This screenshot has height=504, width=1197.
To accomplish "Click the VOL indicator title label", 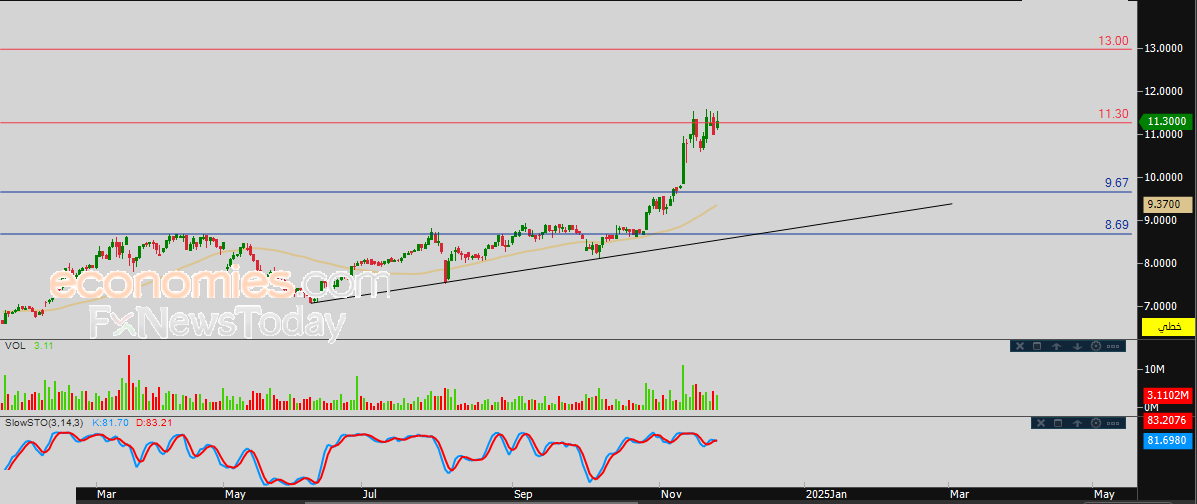I will click(15, 346).
